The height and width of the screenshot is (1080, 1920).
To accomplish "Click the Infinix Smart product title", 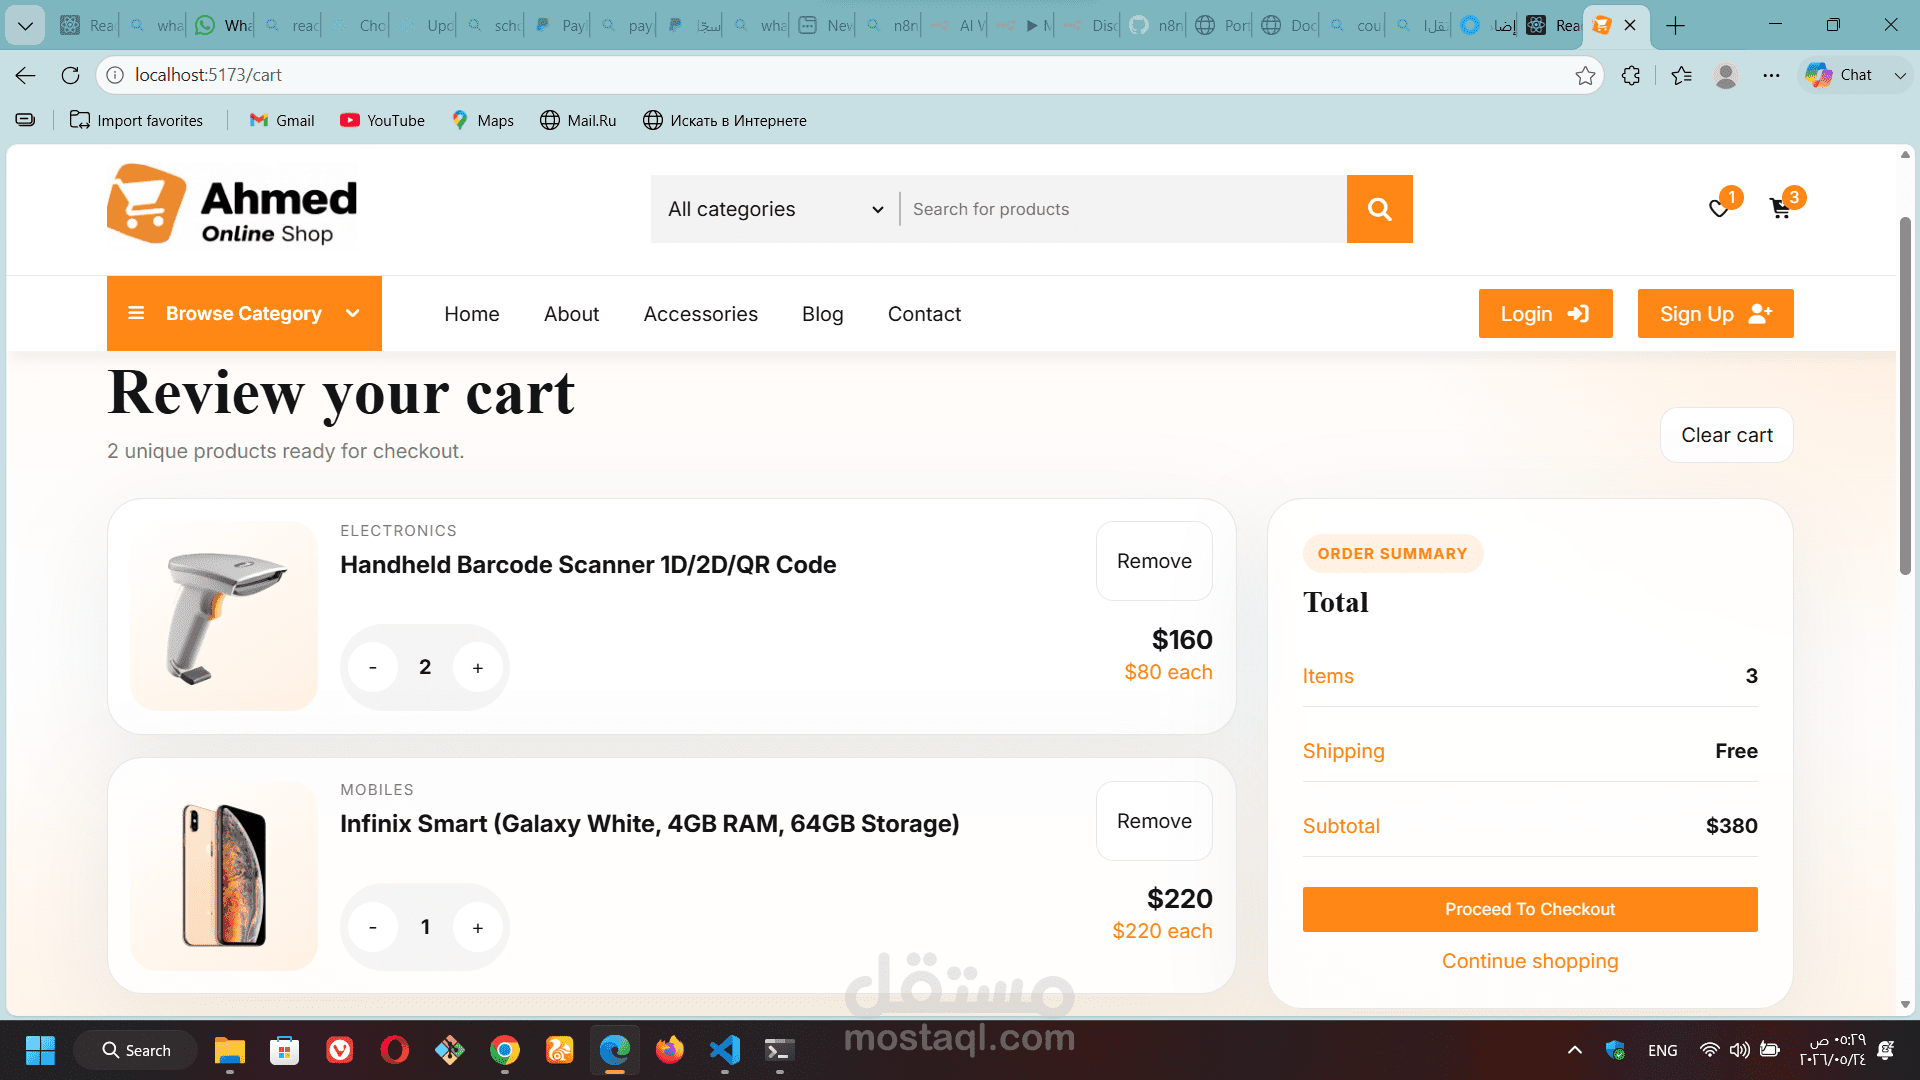I will coord(649,824).
